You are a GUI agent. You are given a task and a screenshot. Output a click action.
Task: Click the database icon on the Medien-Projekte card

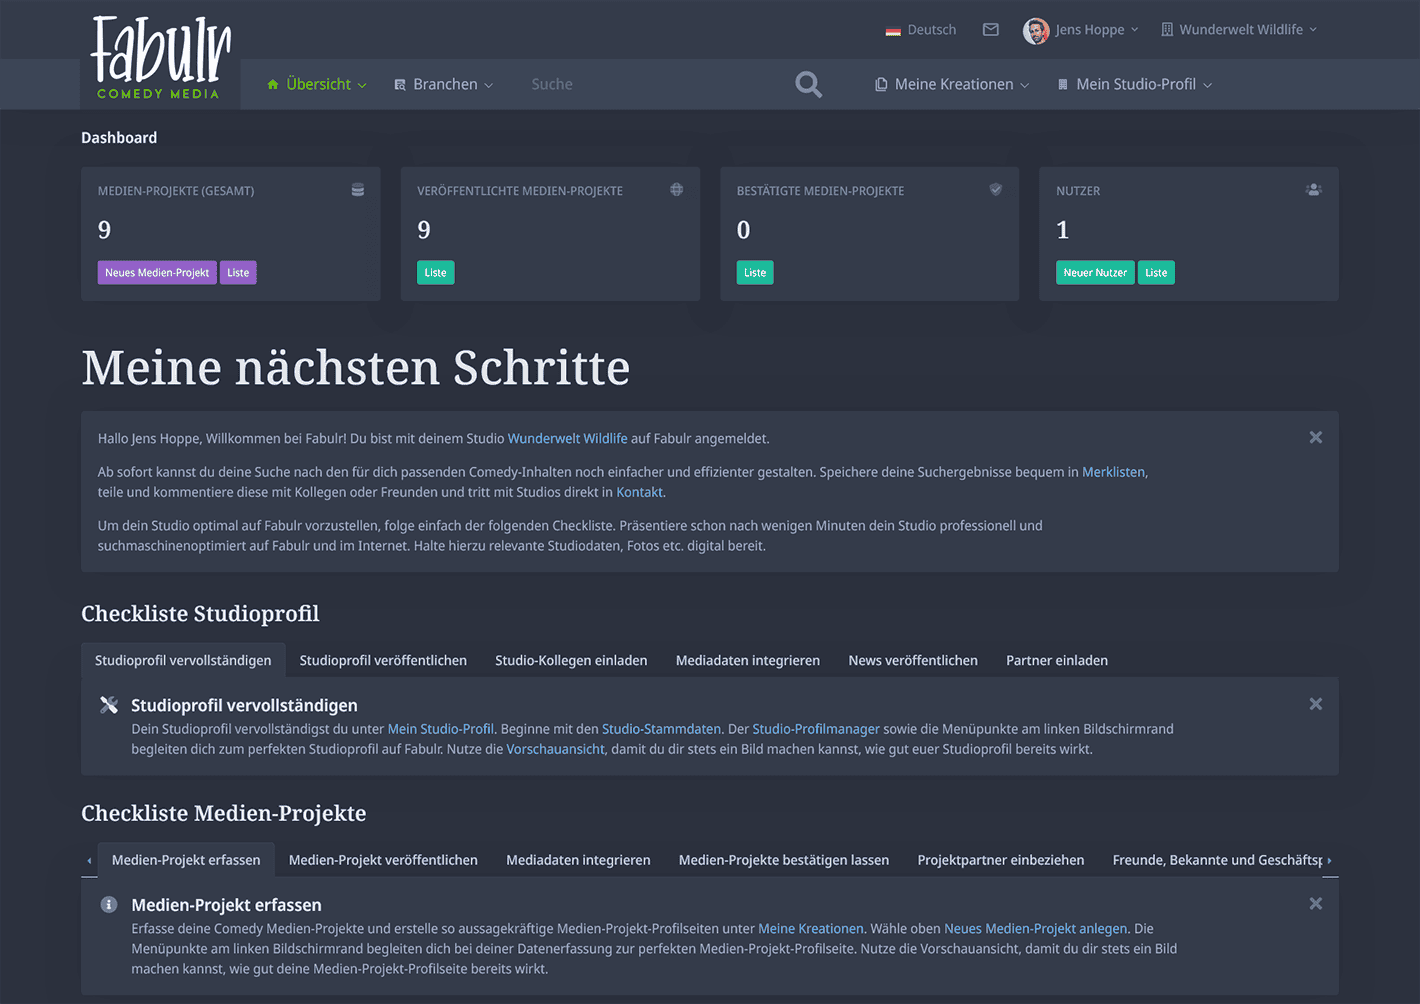tap(357, 189)
